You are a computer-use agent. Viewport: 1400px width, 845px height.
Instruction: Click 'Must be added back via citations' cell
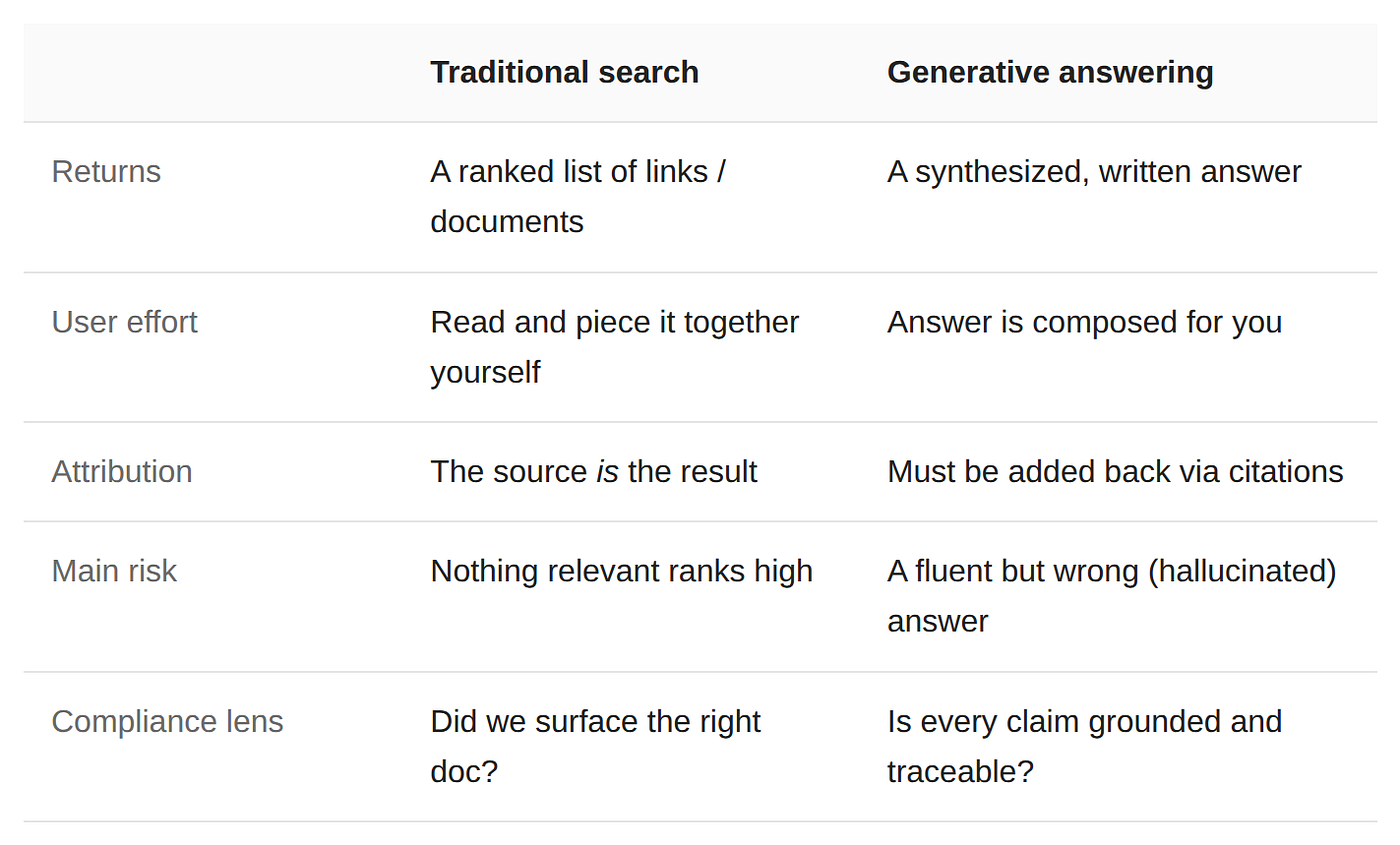[1115, 471]
